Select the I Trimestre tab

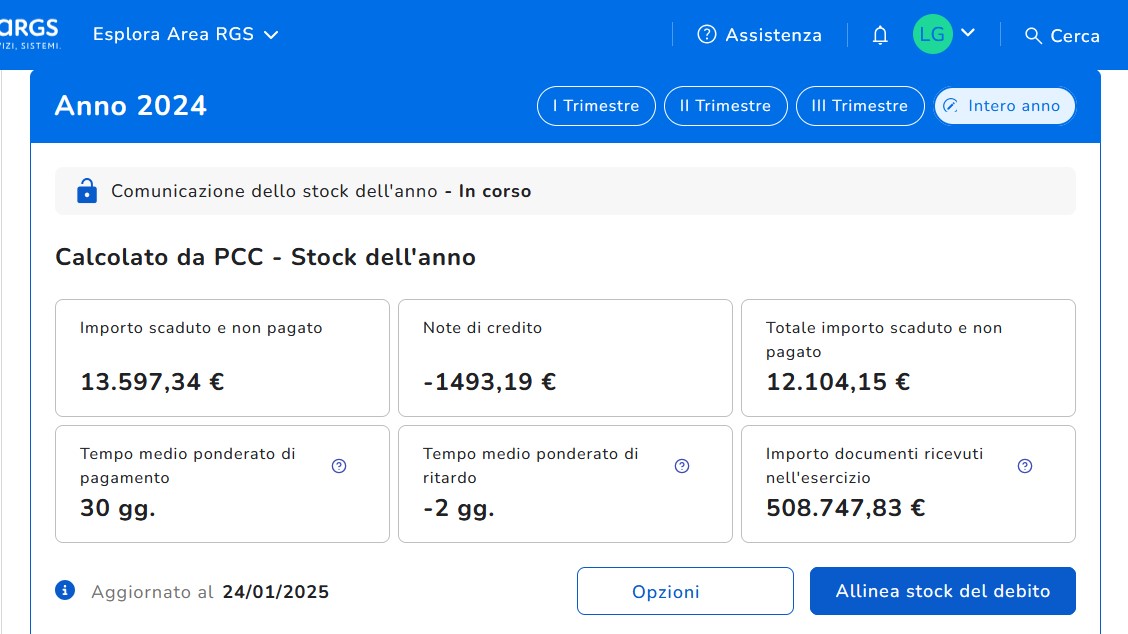(596, 106)
